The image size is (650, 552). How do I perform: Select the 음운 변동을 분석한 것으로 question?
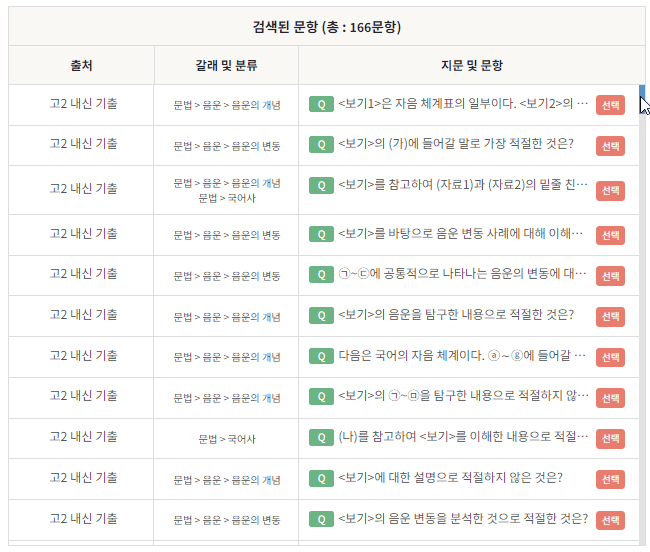[x=610, y=520]
